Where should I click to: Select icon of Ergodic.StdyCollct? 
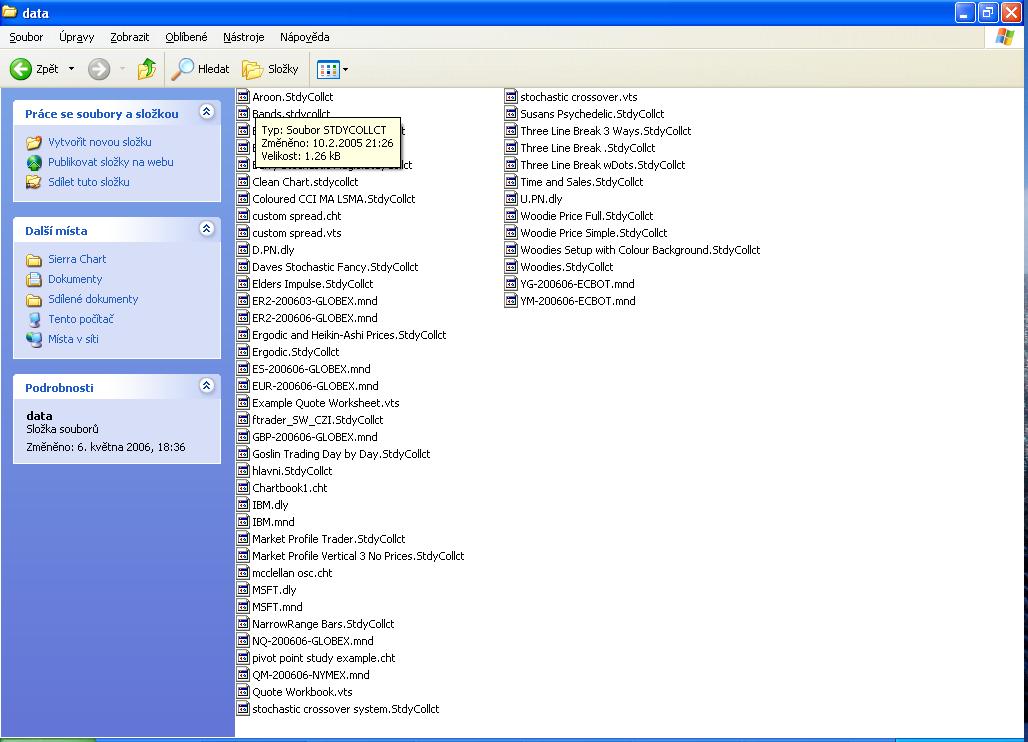point(243,352)
